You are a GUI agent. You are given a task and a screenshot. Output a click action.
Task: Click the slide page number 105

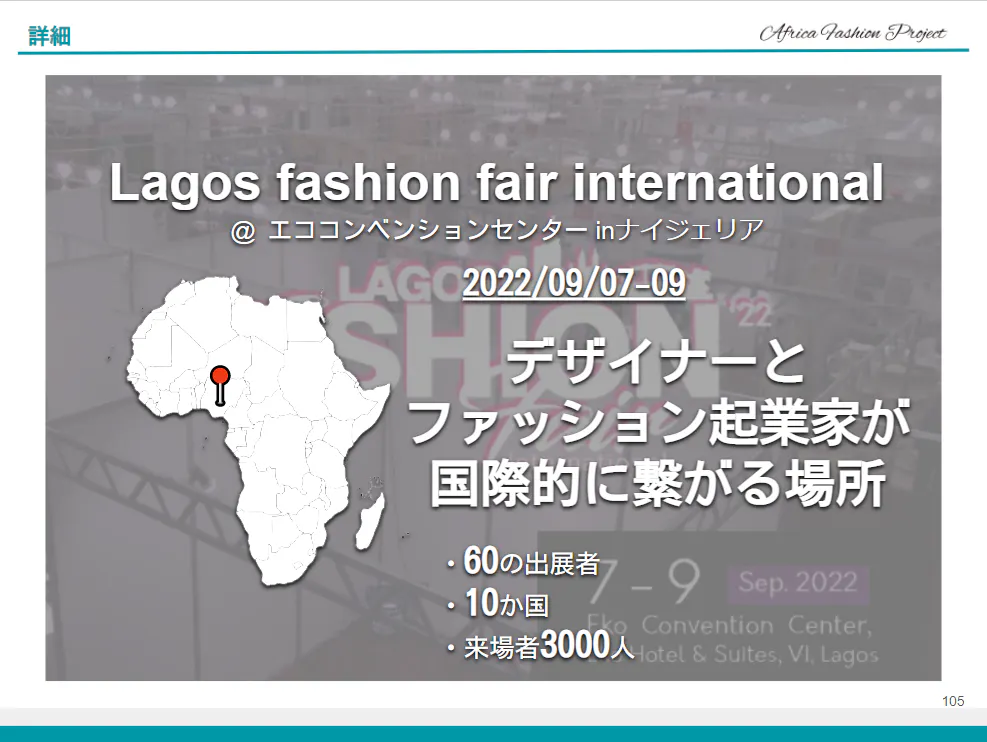[953, 701]
